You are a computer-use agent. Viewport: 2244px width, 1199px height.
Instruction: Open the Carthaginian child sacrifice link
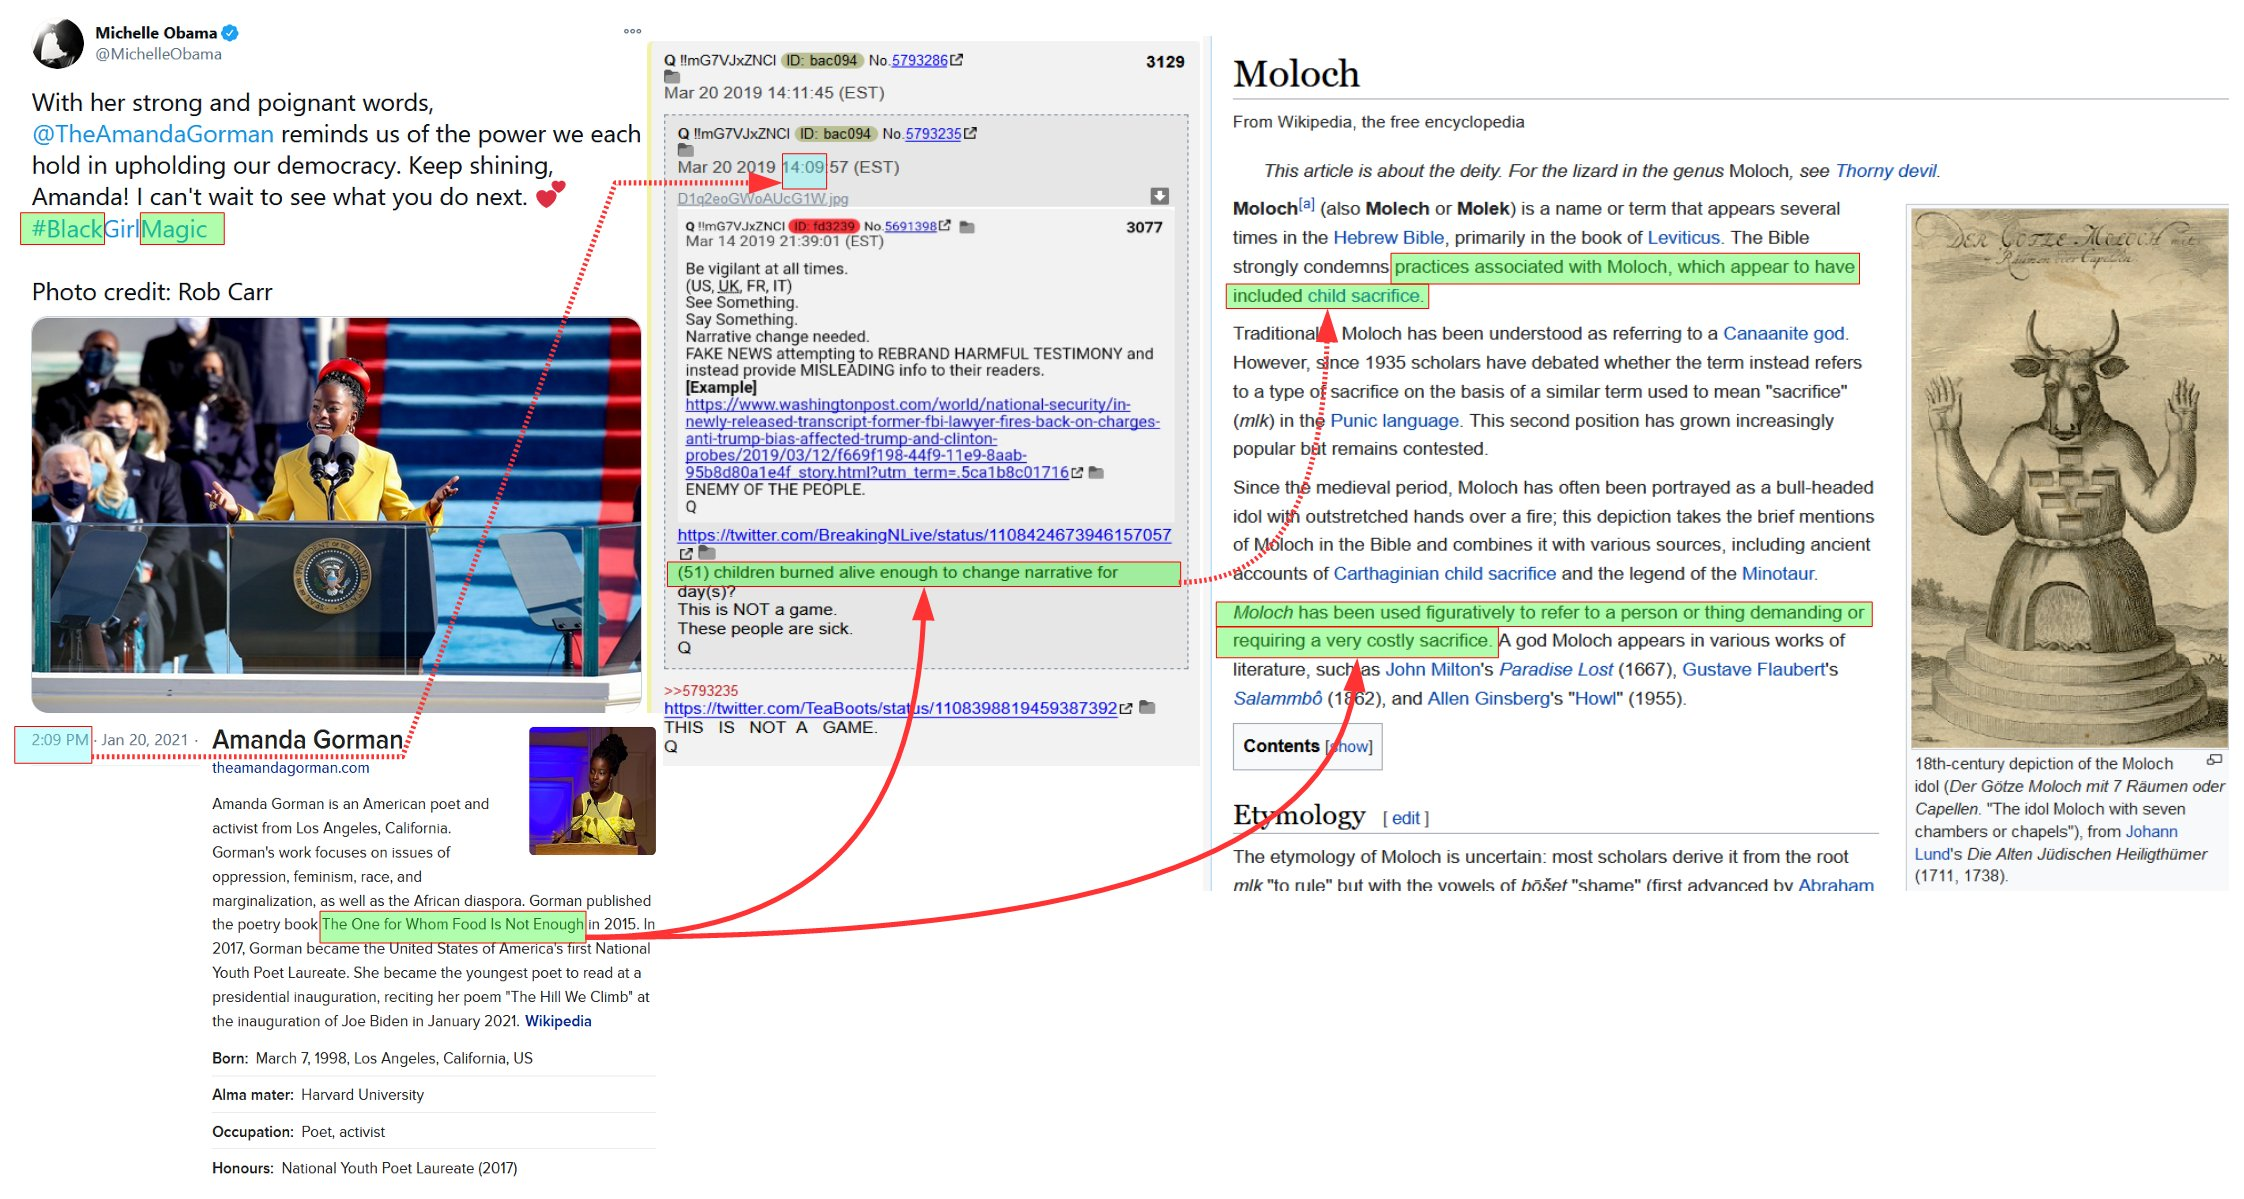click(x=1444, y=574)
